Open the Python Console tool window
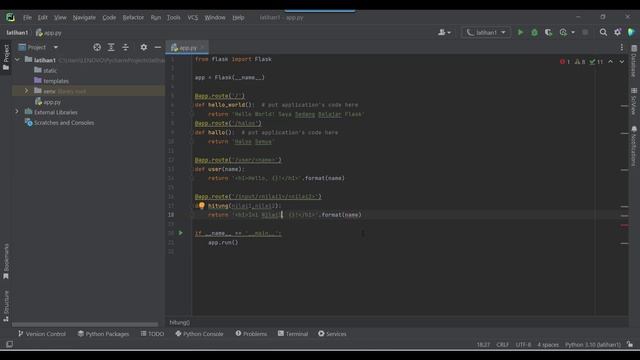640x360 pixels. pos(199,334)
